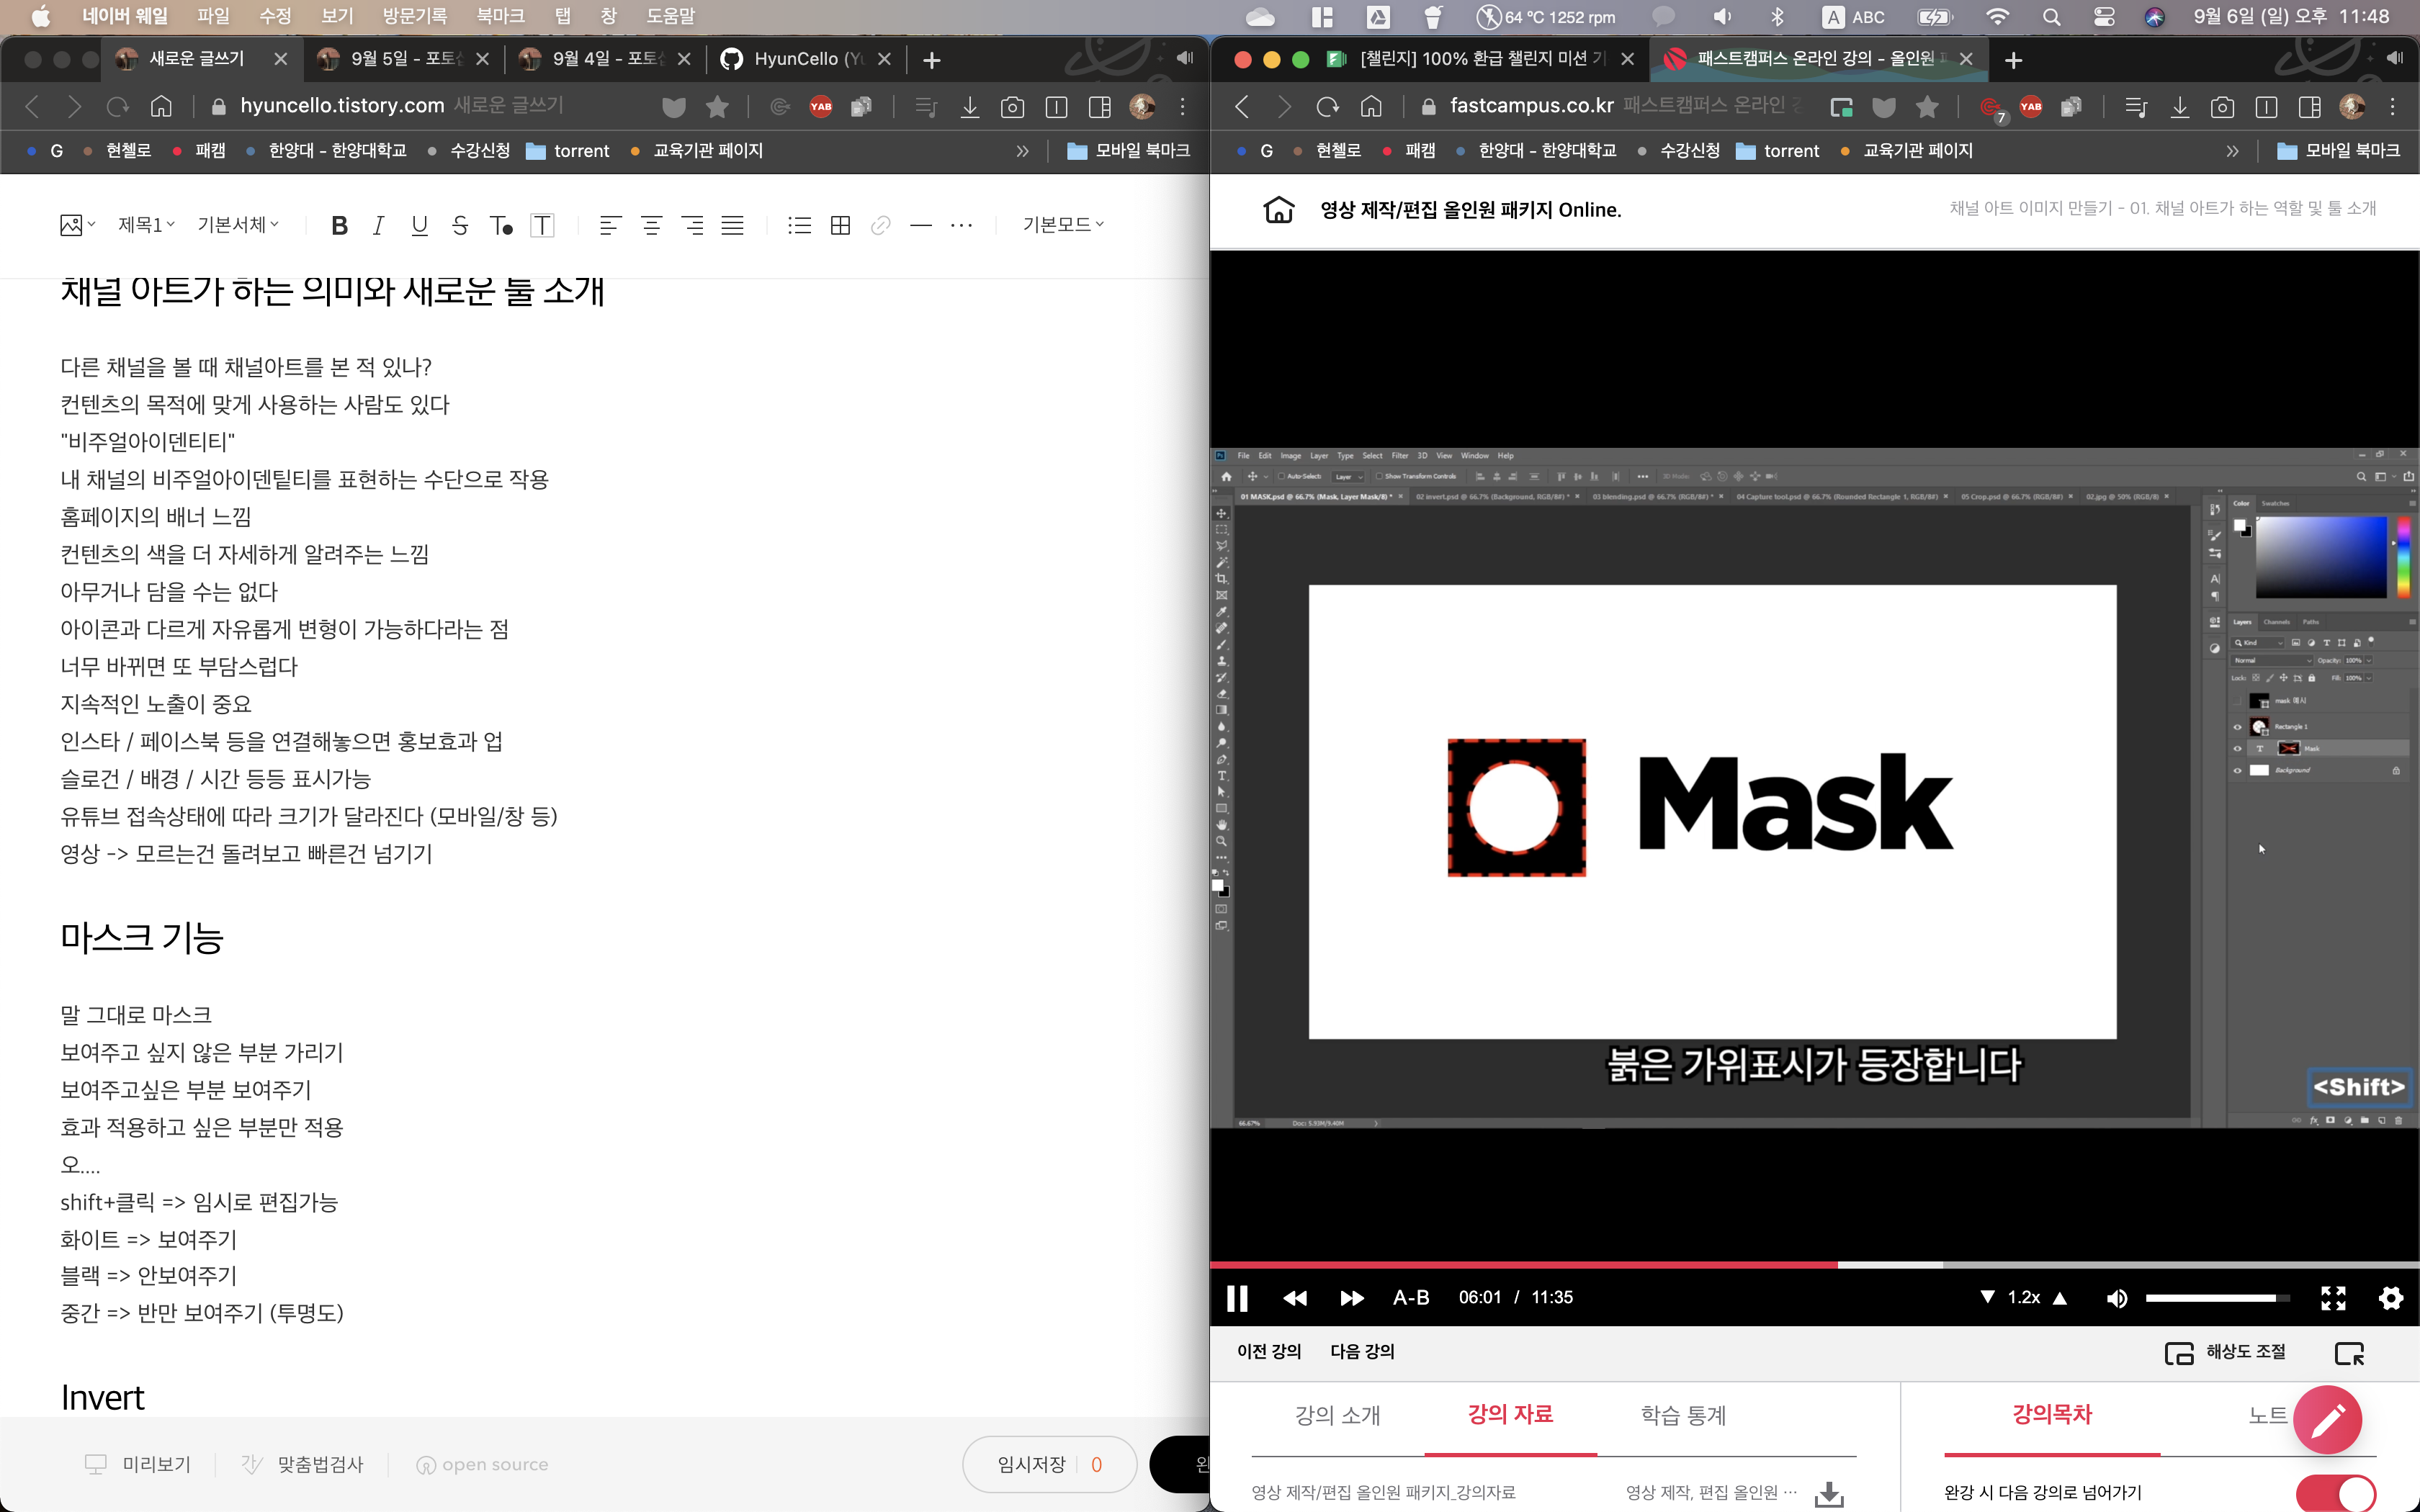Enter fullscreen mode on video player
The image size is (2420, 1512).
2333,1298
